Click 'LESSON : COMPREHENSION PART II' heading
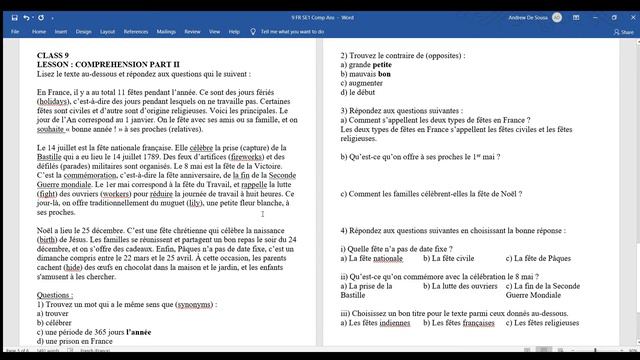 pos(108,64)
